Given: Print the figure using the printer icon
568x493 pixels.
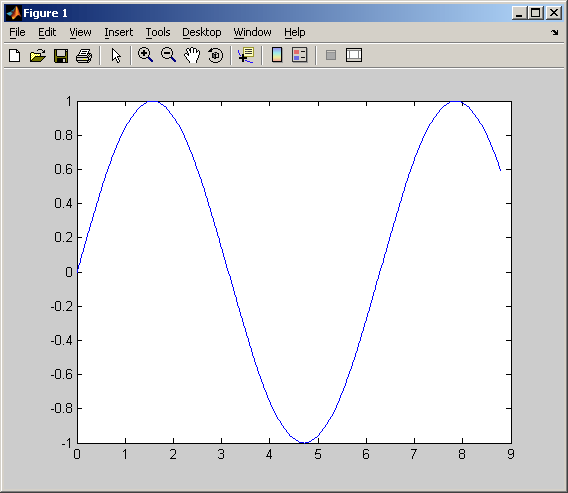Looking at the screenshot, I should [x=84, y=56].
